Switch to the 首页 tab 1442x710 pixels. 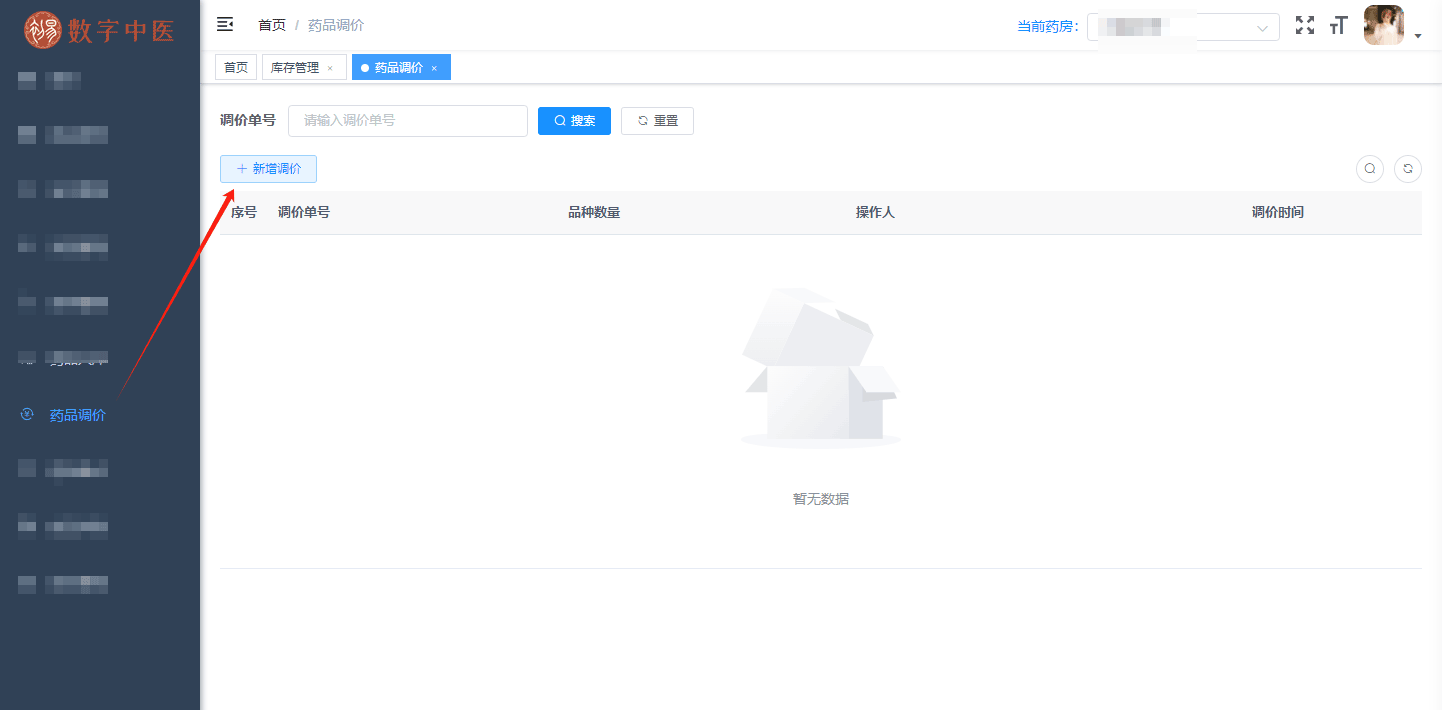(x=236, y=68)
